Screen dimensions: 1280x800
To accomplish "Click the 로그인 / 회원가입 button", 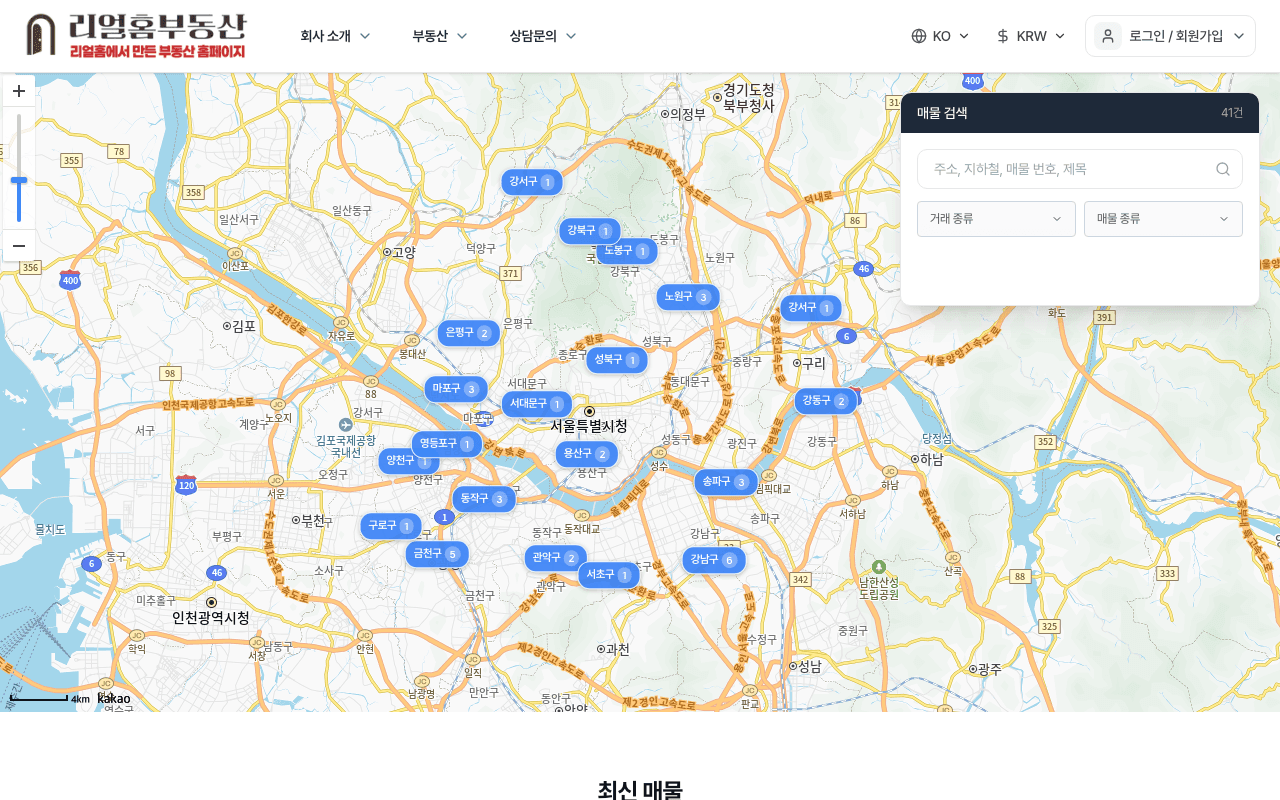I will coord(1170,36).
